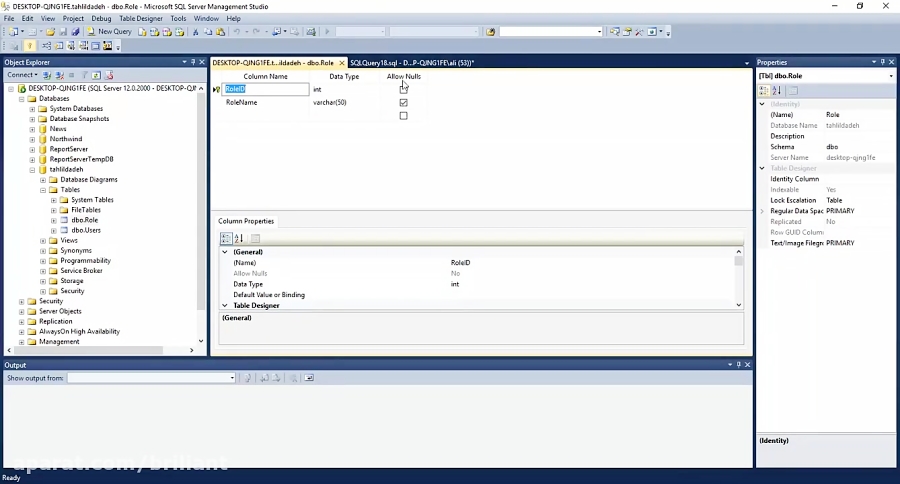This screenshot has height=484, width=900.
Task: Click the Filter funnel icon in Object Explorer
Action: pos(84,75)
